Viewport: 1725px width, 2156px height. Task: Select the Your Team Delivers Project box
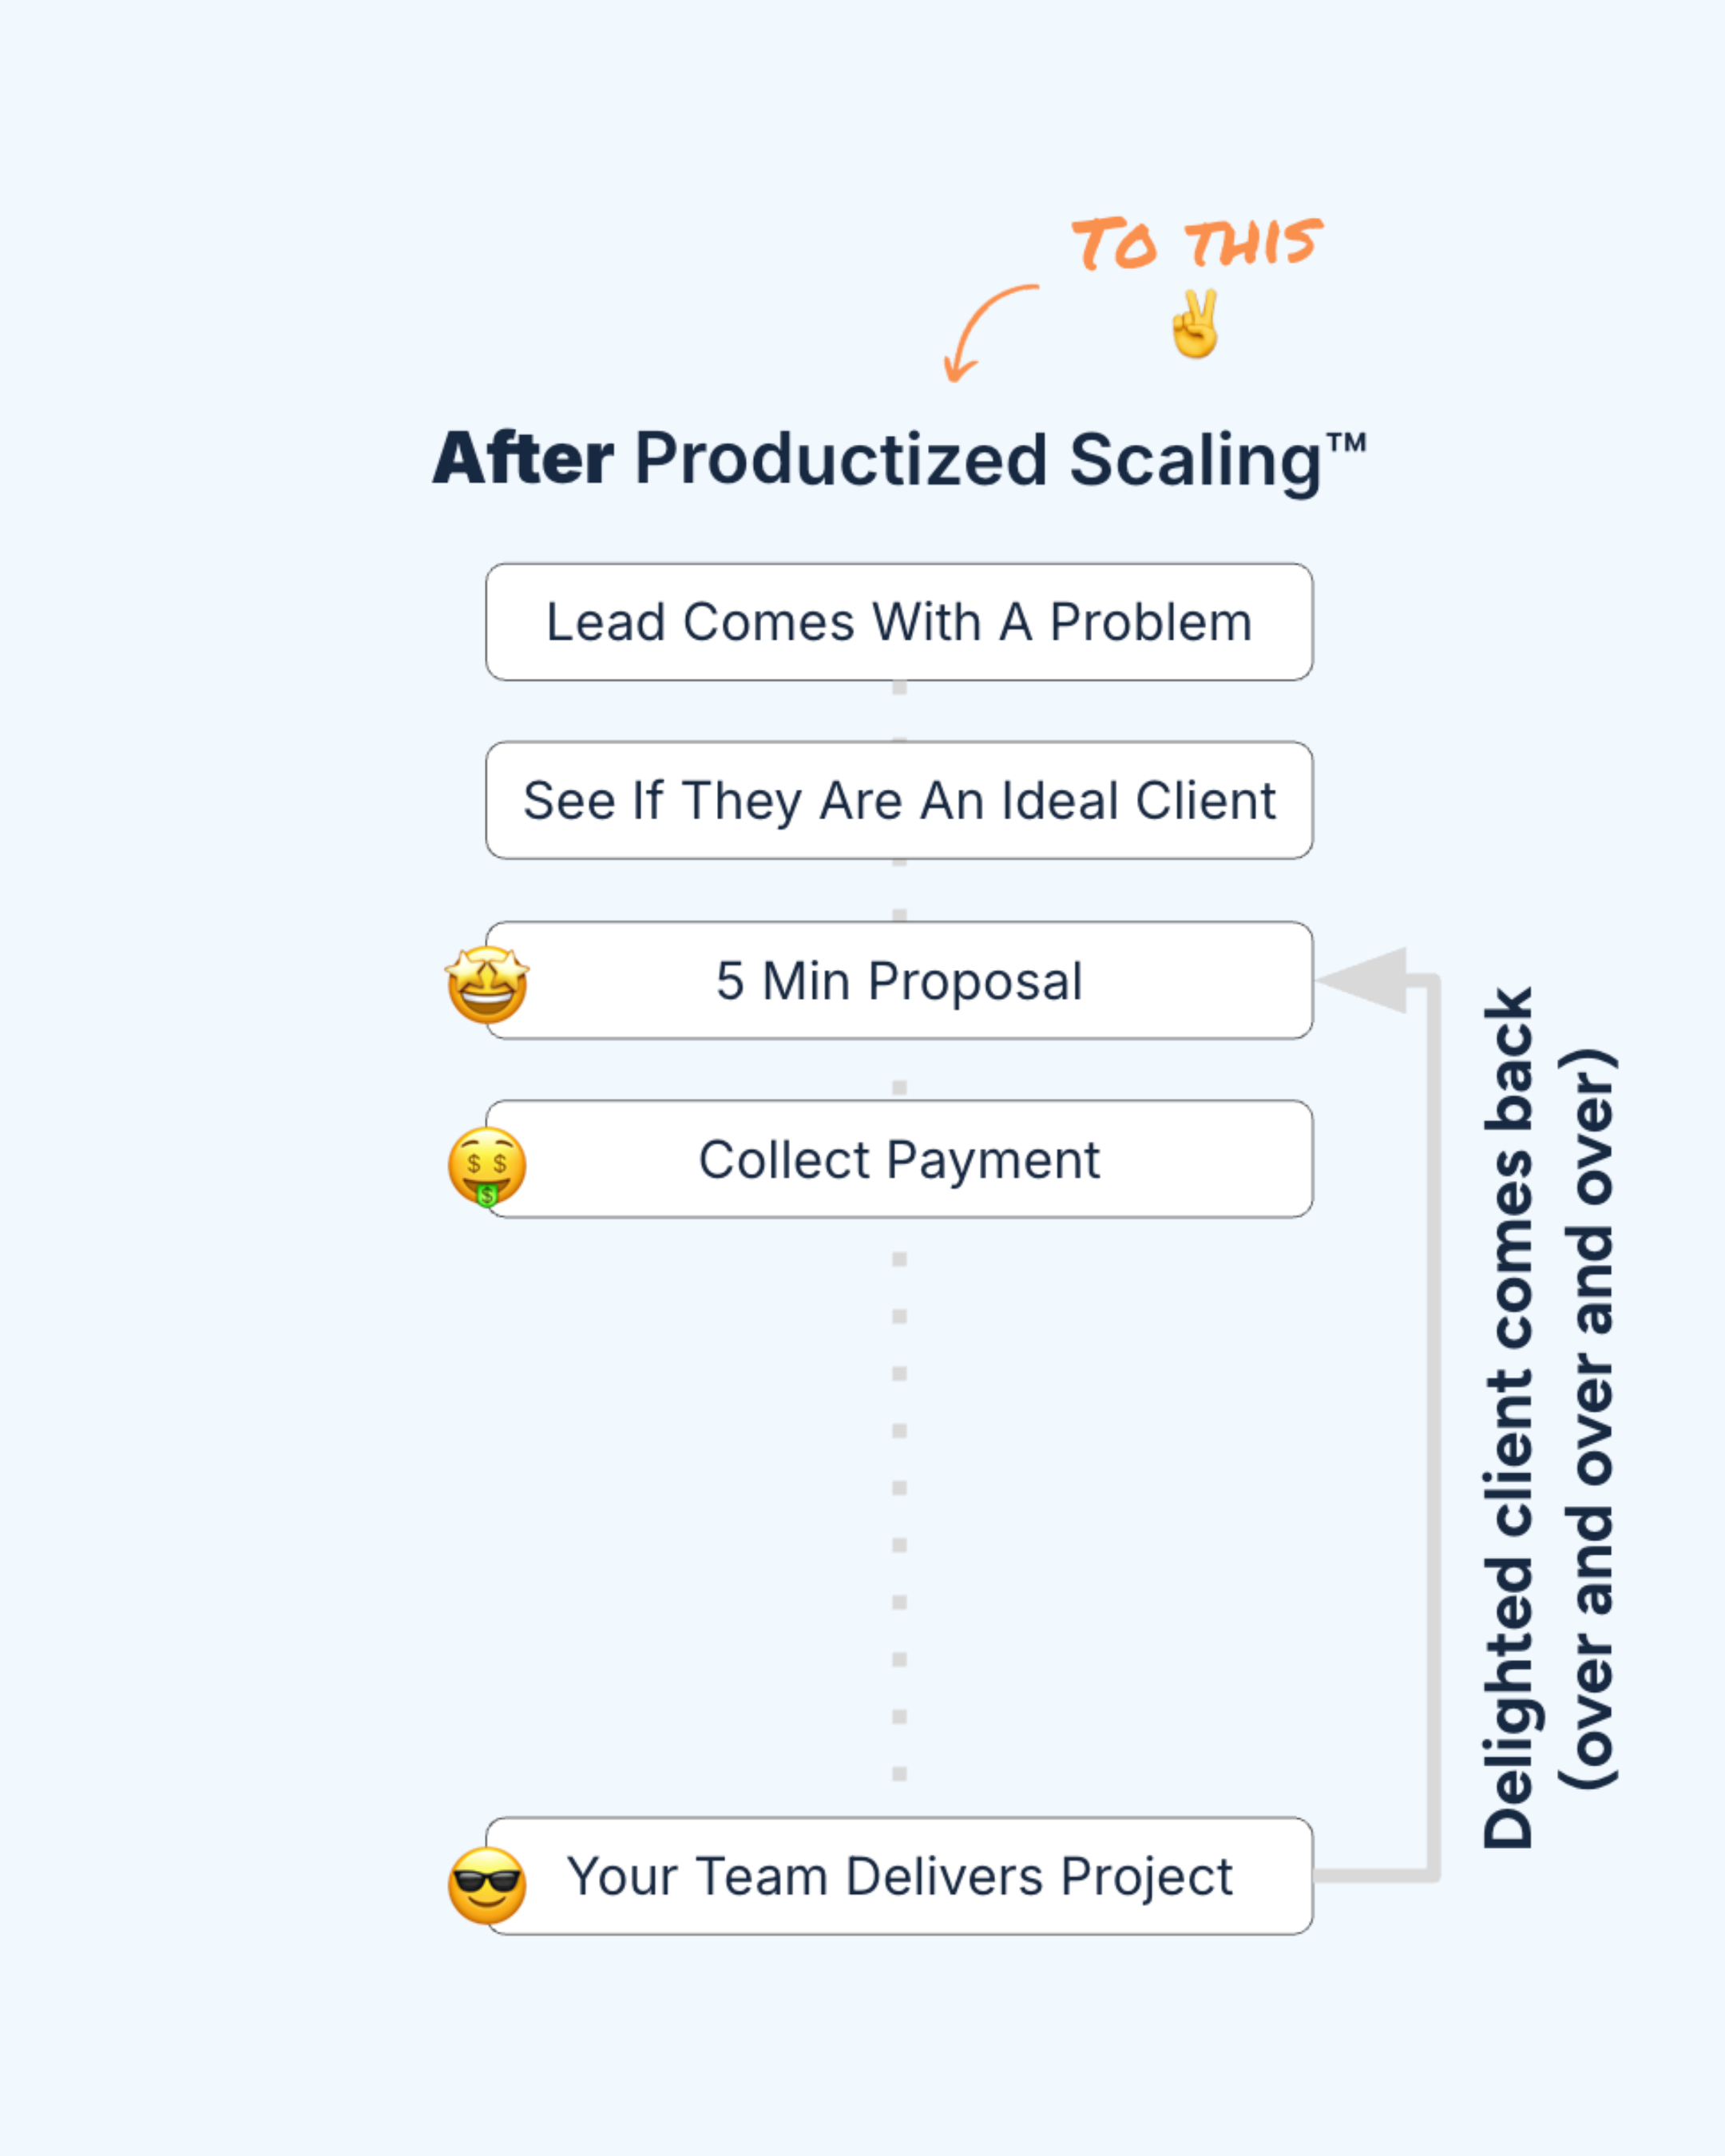898,1876
